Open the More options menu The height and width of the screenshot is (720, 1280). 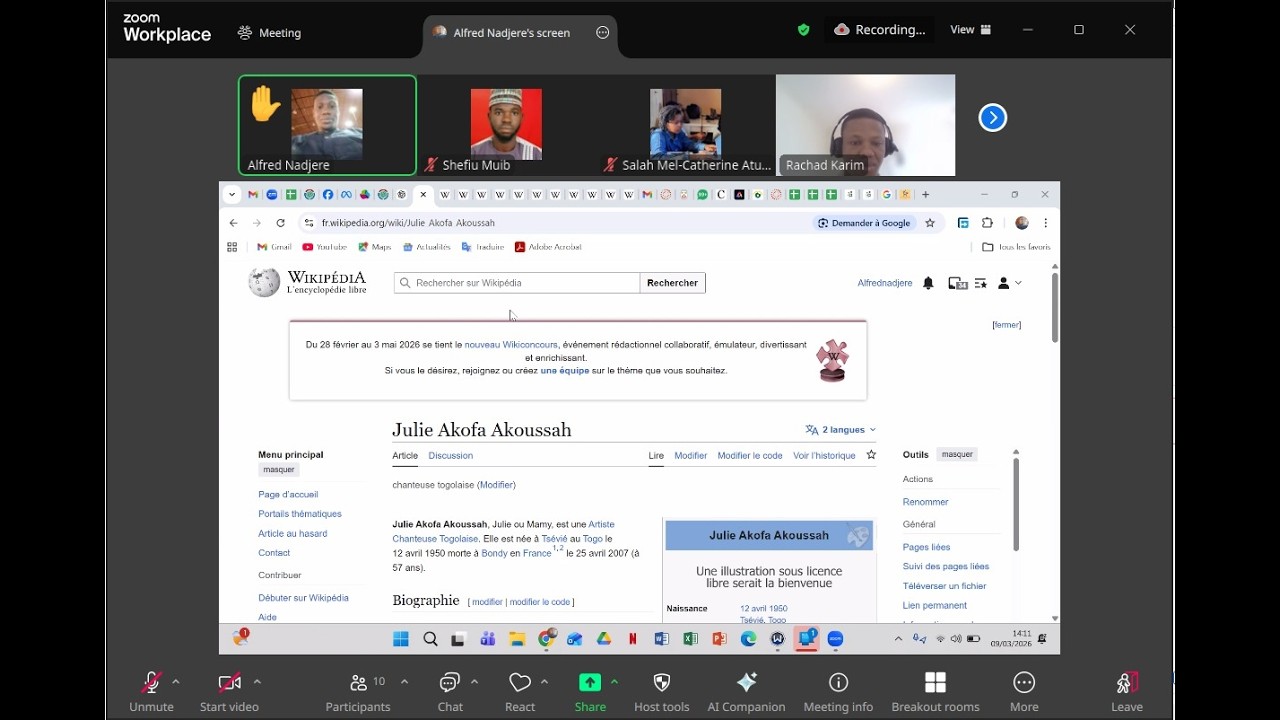click(x=1024, y=692)
